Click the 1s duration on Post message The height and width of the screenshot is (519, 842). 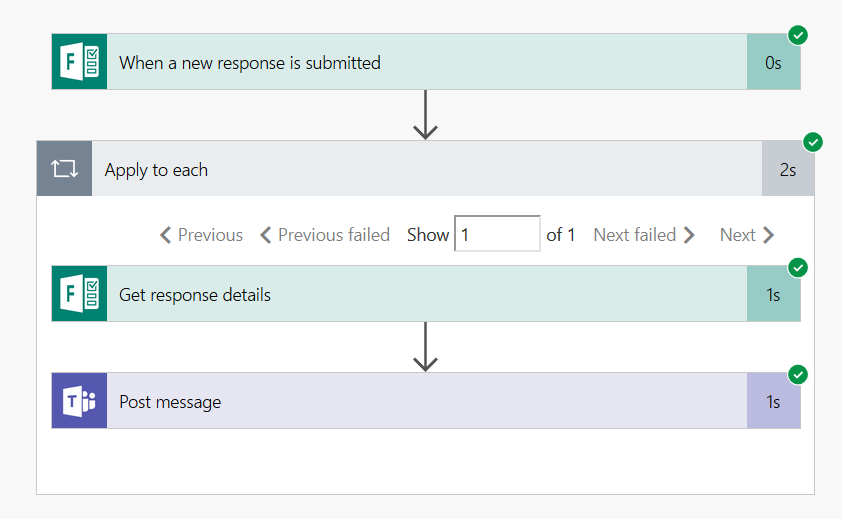click(x=773, y=401)
